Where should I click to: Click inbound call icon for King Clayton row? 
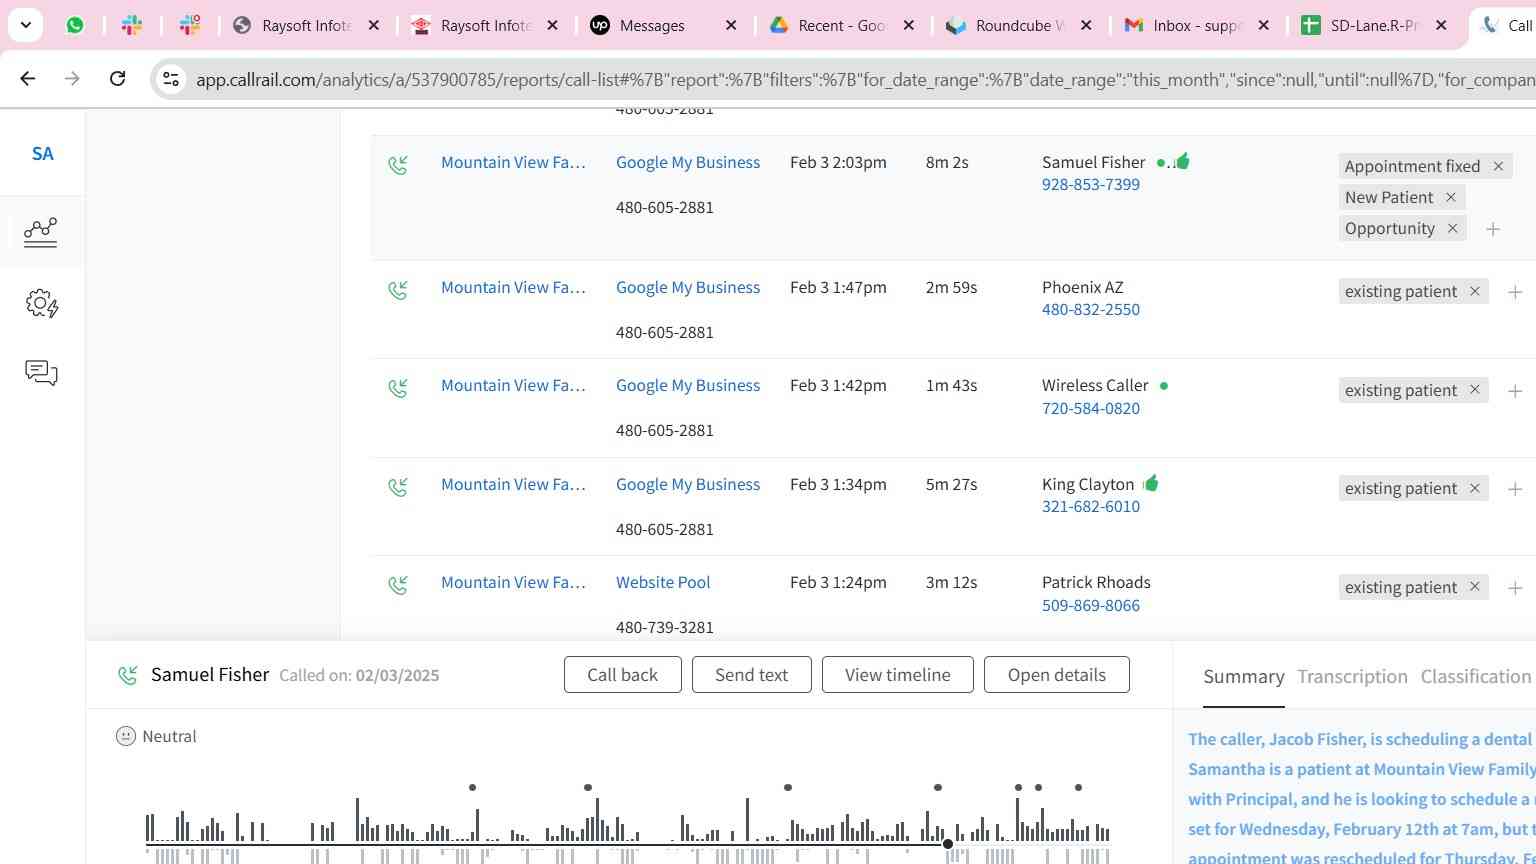[398, 487]
